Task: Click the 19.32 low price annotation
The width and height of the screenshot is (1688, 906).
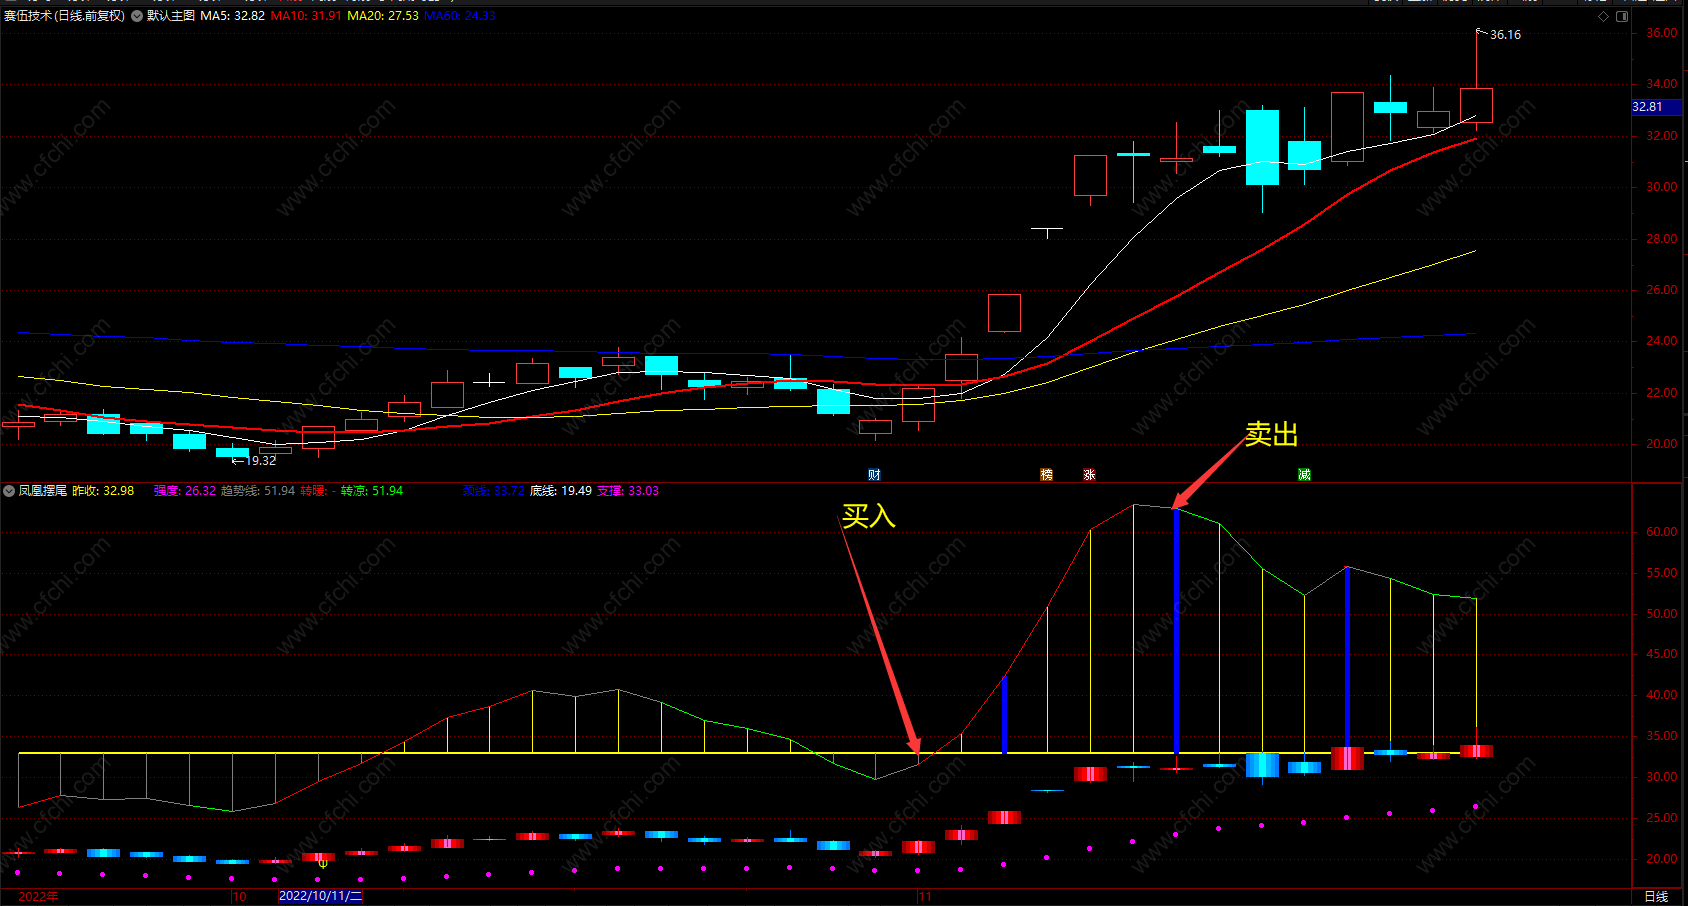Action: coord(261,461)
